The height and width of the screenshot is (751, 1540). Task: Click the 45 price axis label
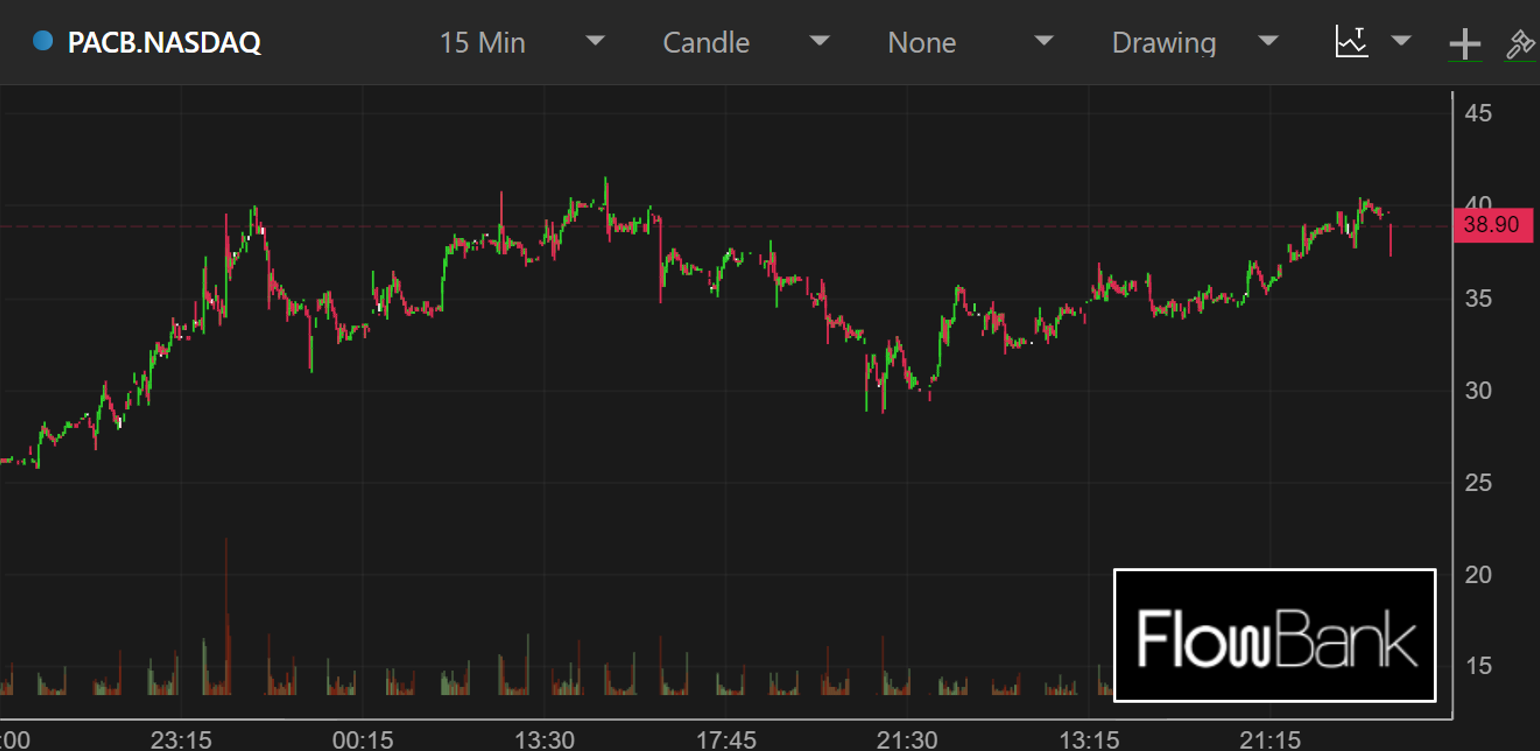[1478, 113]
